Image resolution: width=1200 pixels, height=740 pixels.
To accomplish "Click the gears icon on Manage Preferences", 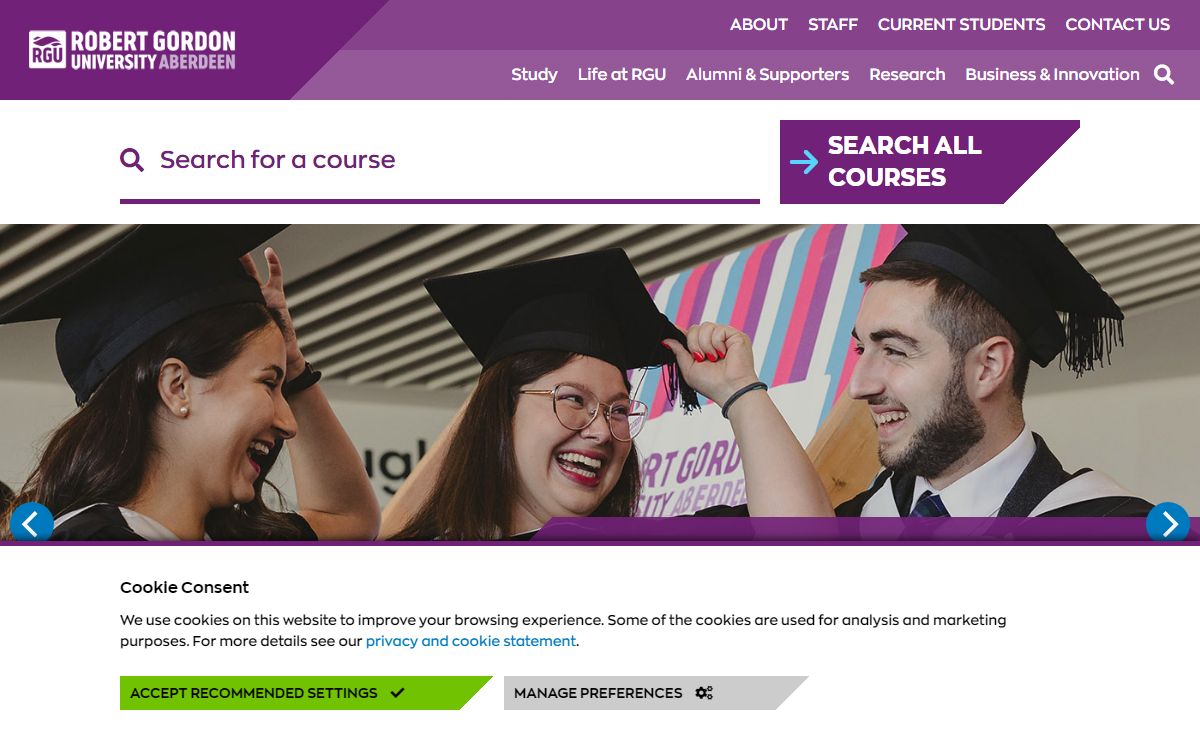I will point(704,693).
